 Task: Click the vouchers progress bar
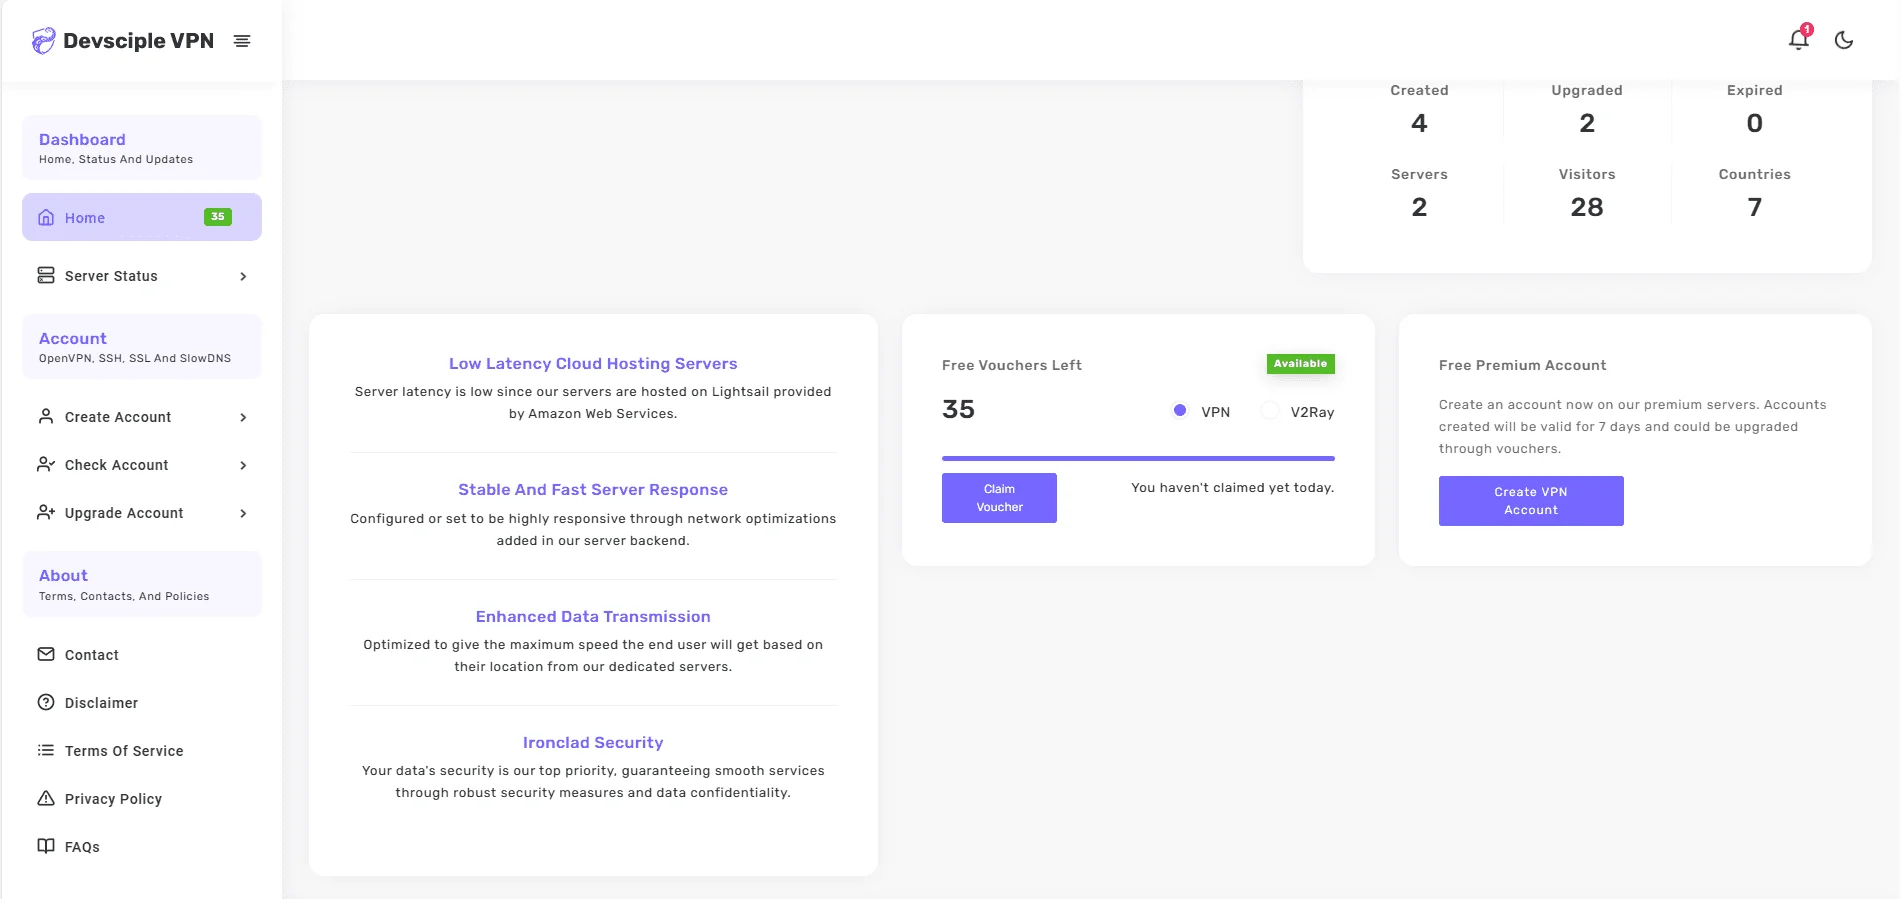[x=1138, y=458]
